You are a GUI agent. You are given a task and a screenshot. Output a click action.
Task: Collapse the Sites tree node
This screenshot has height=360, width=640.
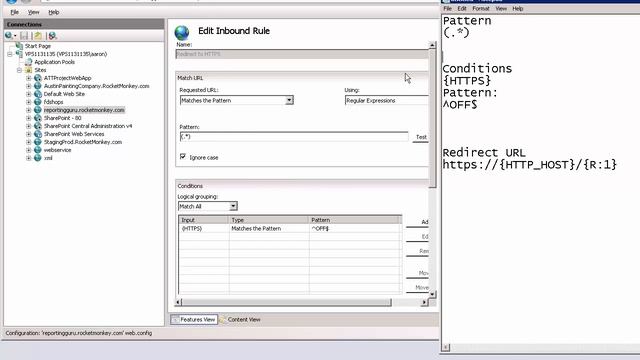tap(19, 70)
